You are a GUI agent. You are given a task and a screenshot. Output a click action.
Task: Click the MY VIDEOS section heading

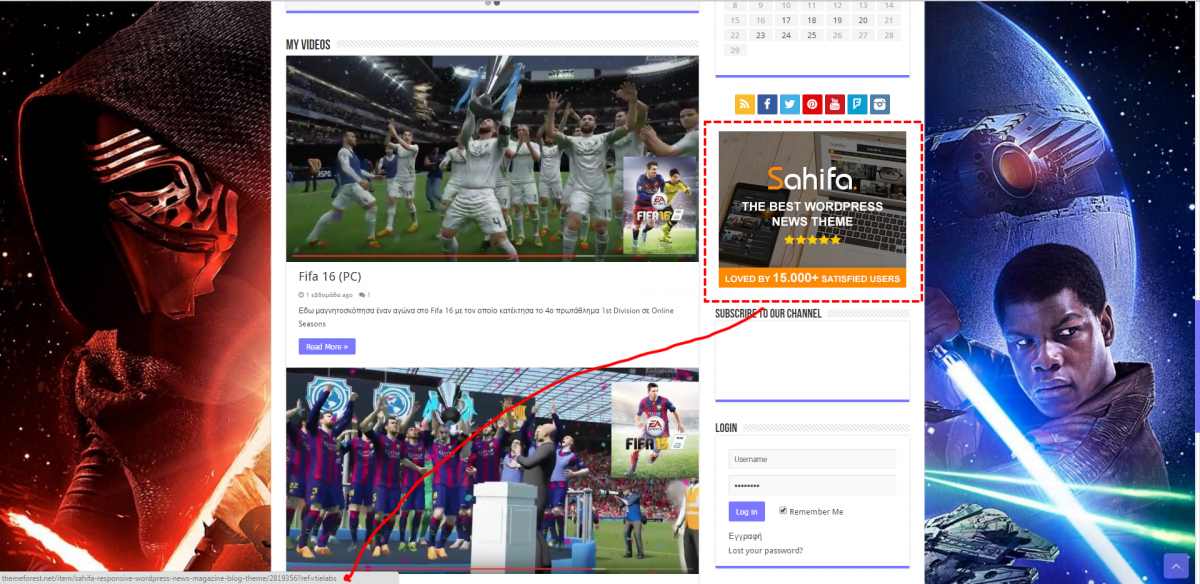click(x=308, y=45)
